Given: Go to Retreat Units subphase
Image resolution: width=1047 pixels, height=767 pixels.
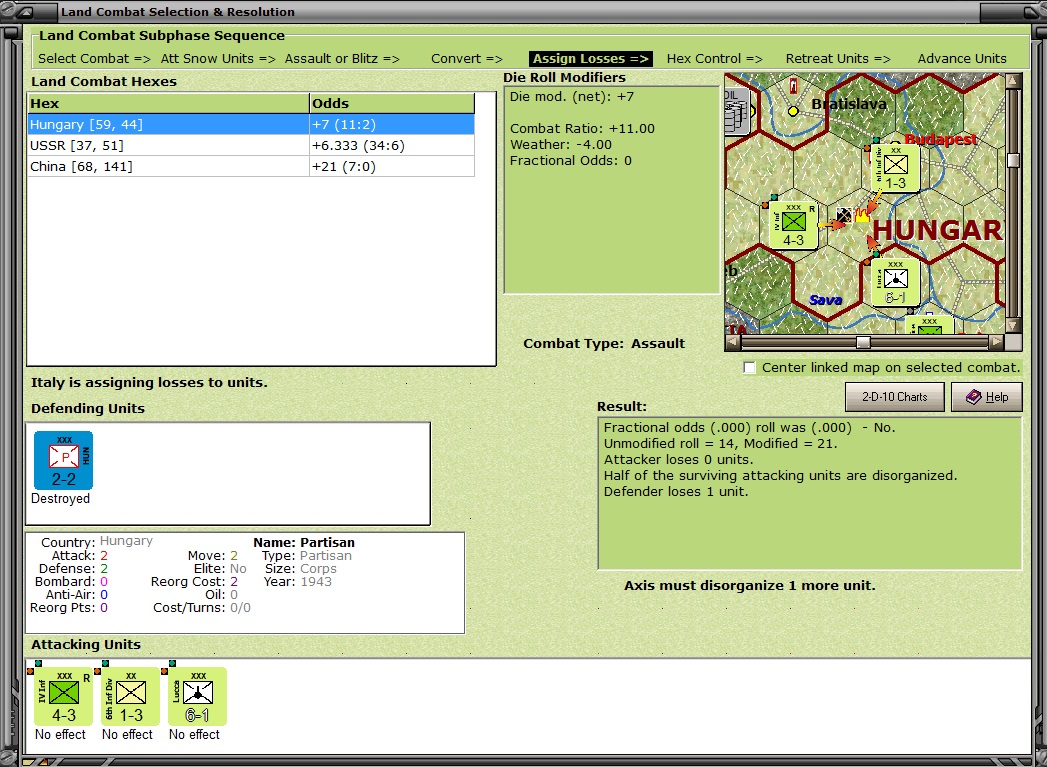Looking at the screenshot, I should pos(838,59).
